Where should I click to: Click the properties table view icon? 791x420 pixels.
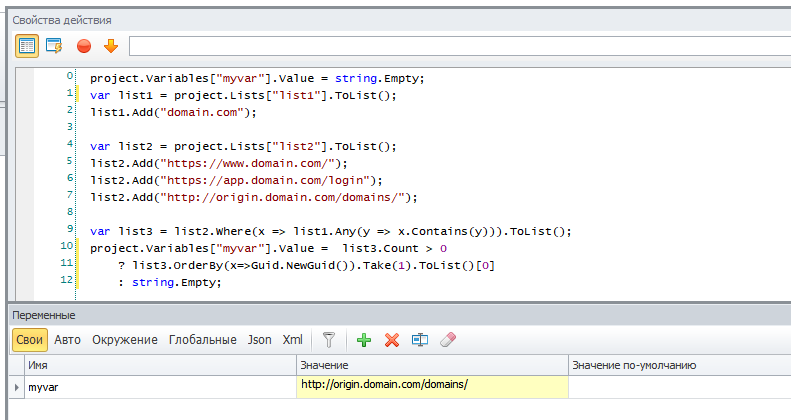(x=27, y=45)
